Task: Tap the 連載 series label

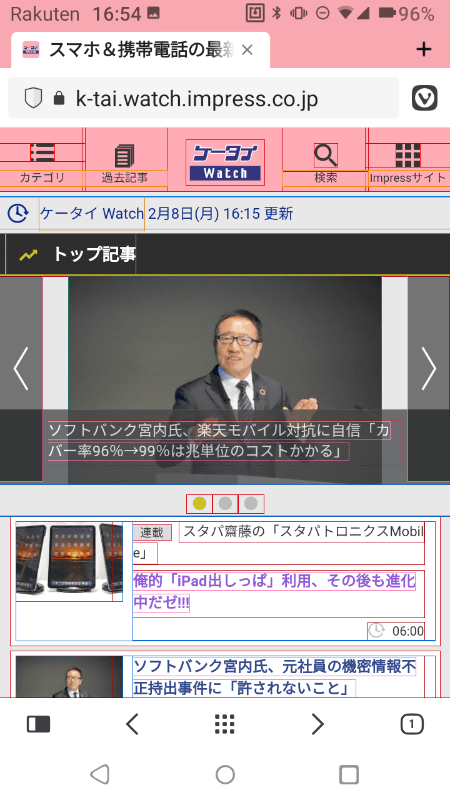Action: click(x=152, y=532)
